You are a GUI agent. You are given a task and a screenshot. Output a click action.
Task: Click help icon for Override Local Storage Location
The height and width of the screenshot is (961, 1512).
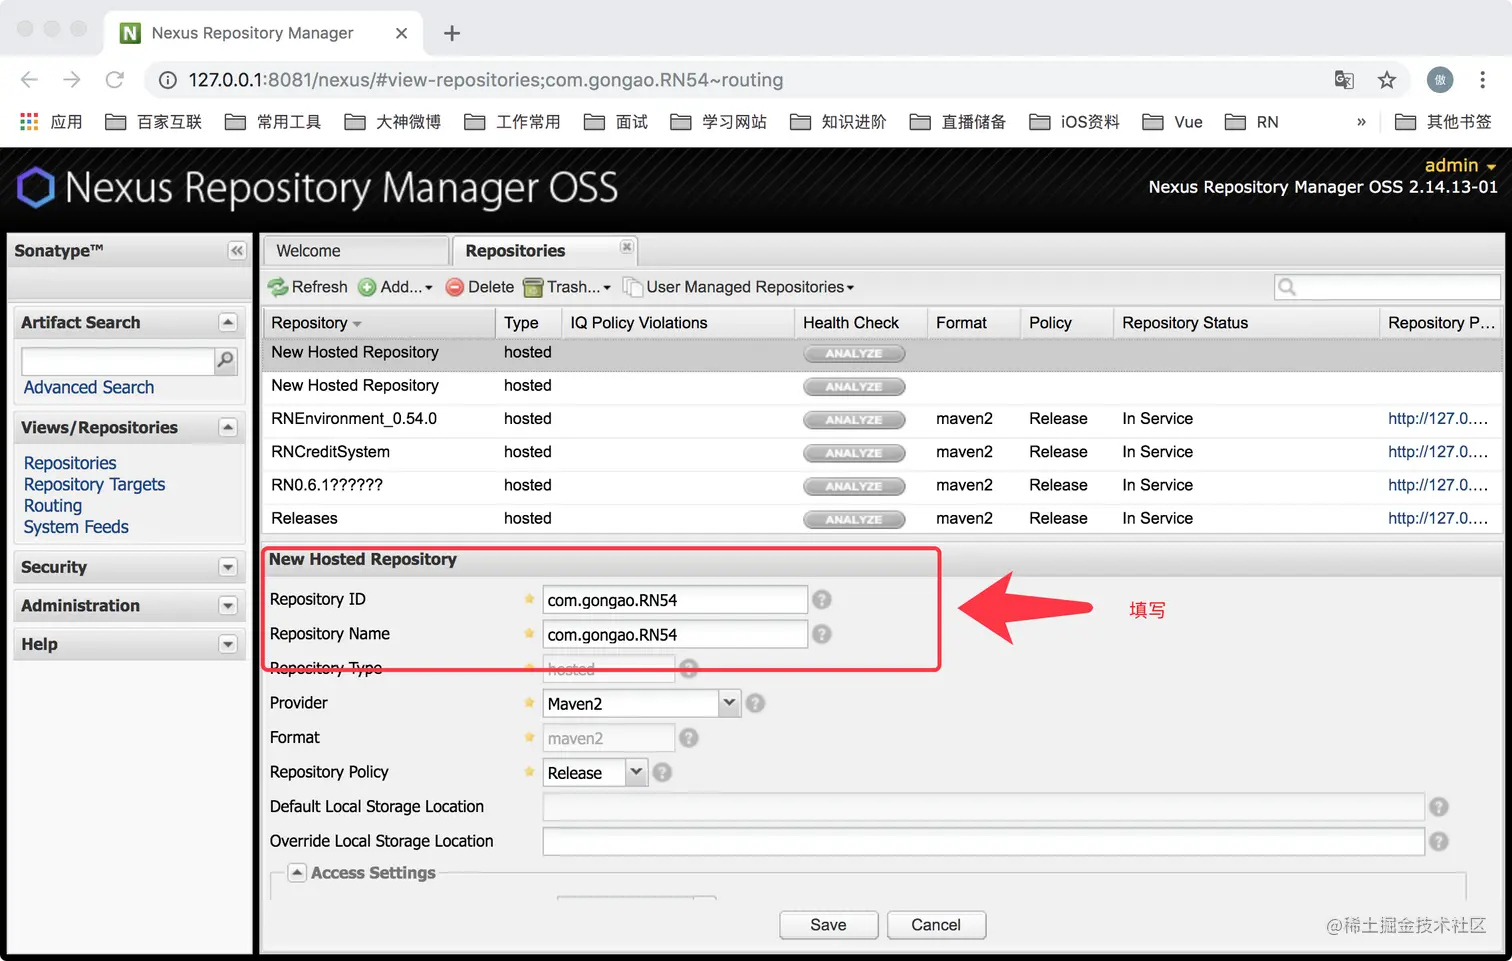1438,842
